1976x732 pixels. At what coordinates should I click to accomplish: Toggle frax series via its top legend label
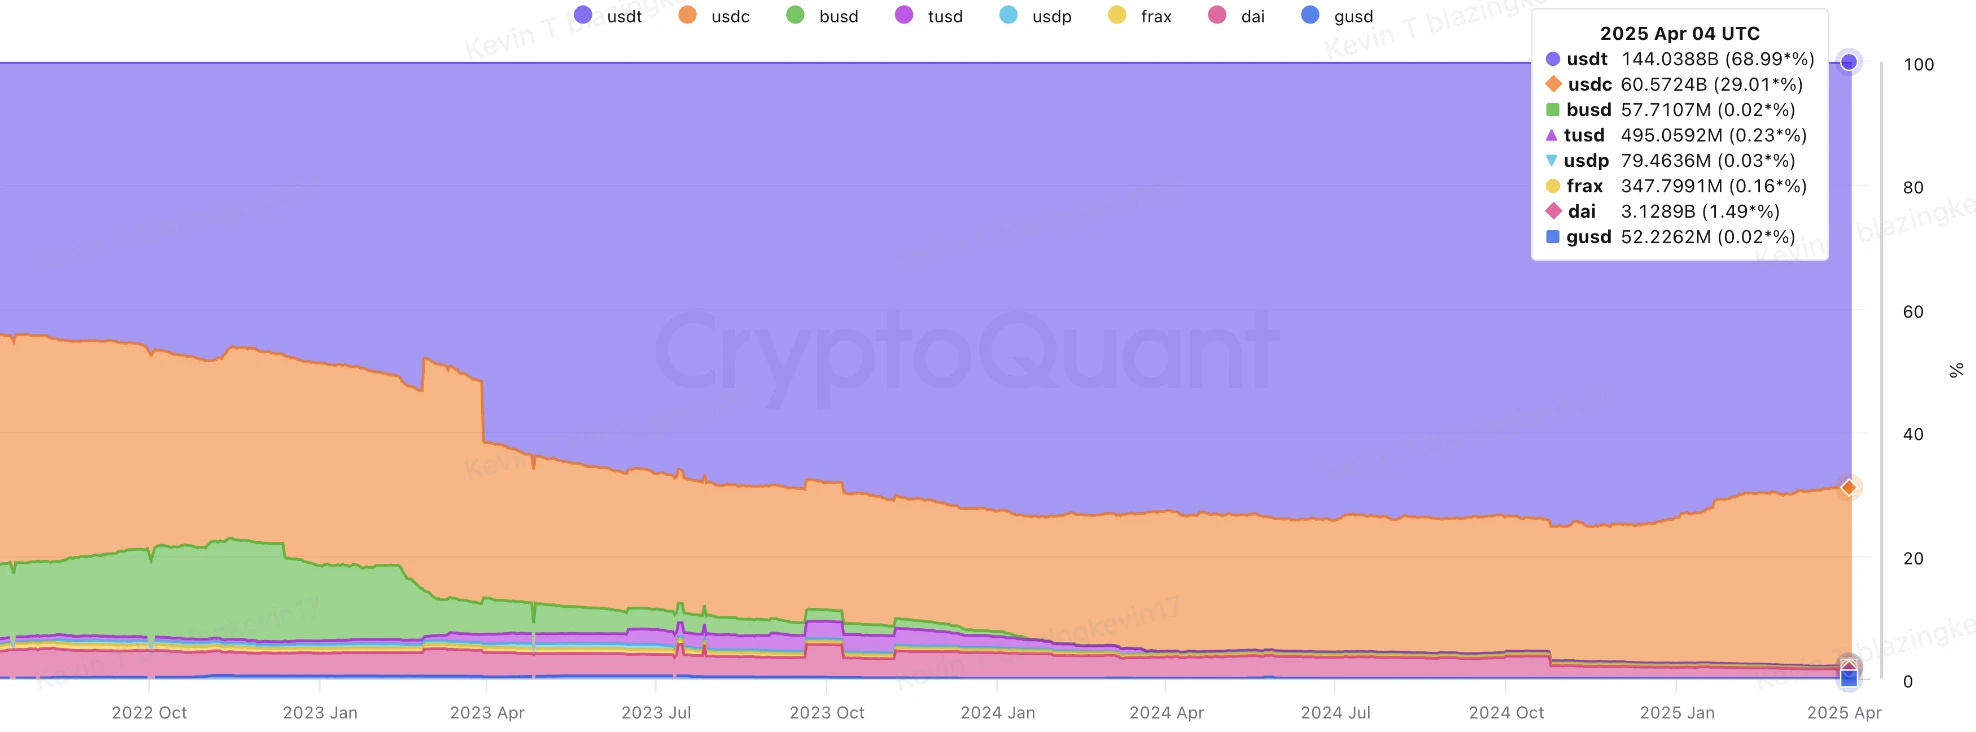pos(1156,16)
